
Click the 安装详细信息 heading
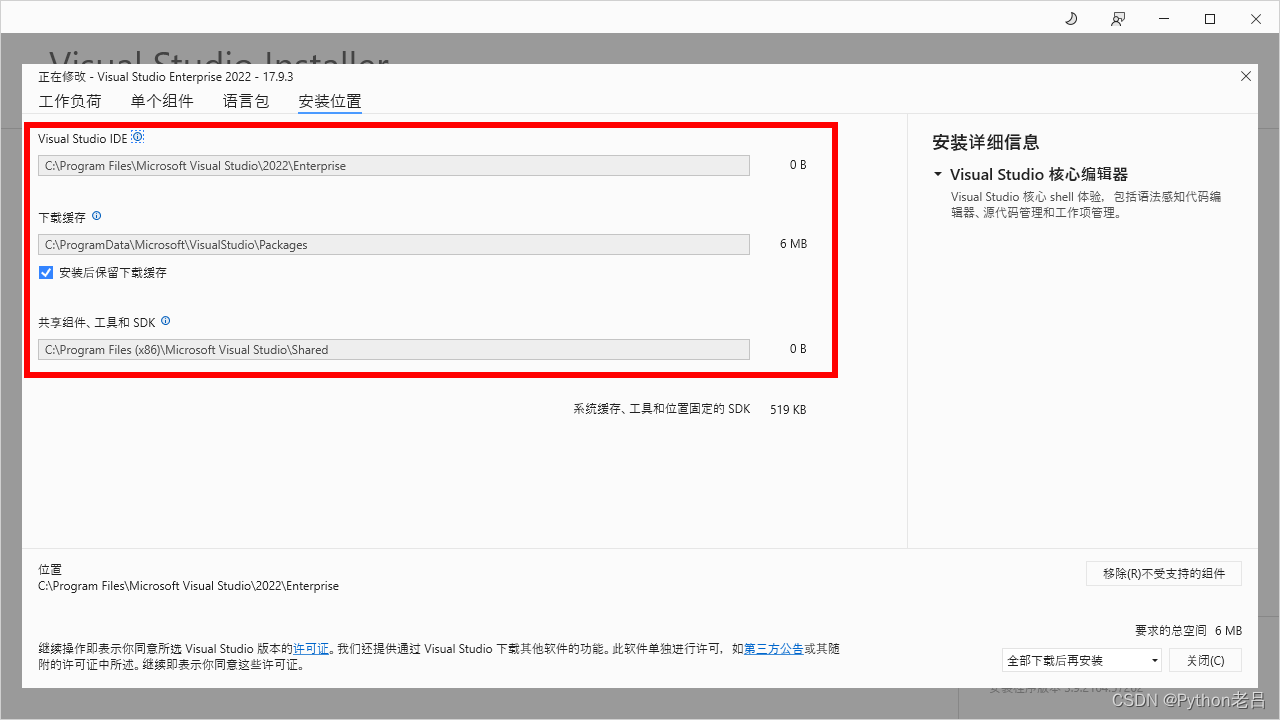pyautogui.click(x=986, y=142)
